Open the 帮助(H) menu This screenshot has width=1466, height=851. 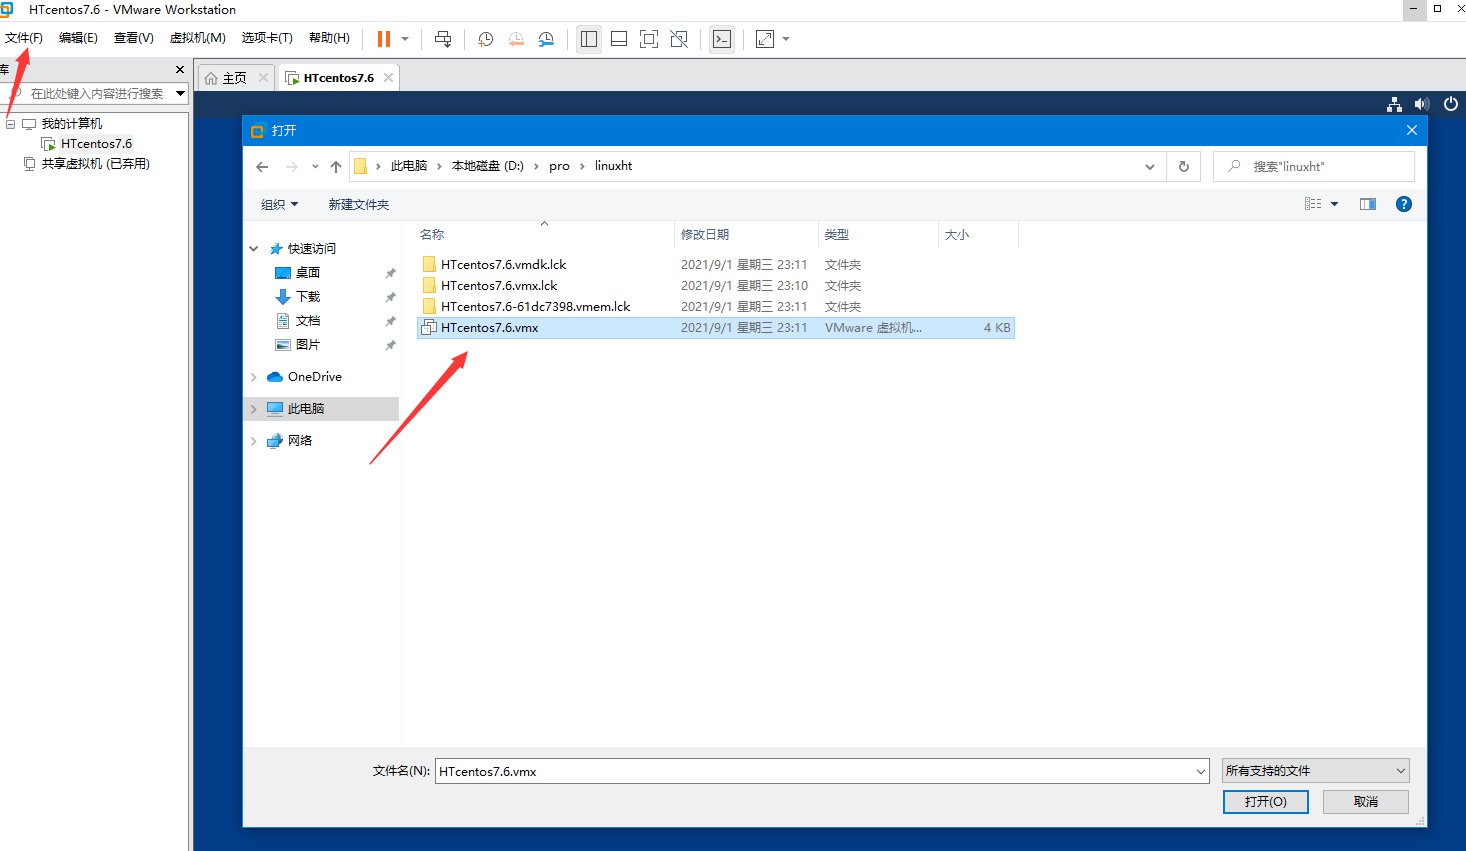tap(329, 38)
